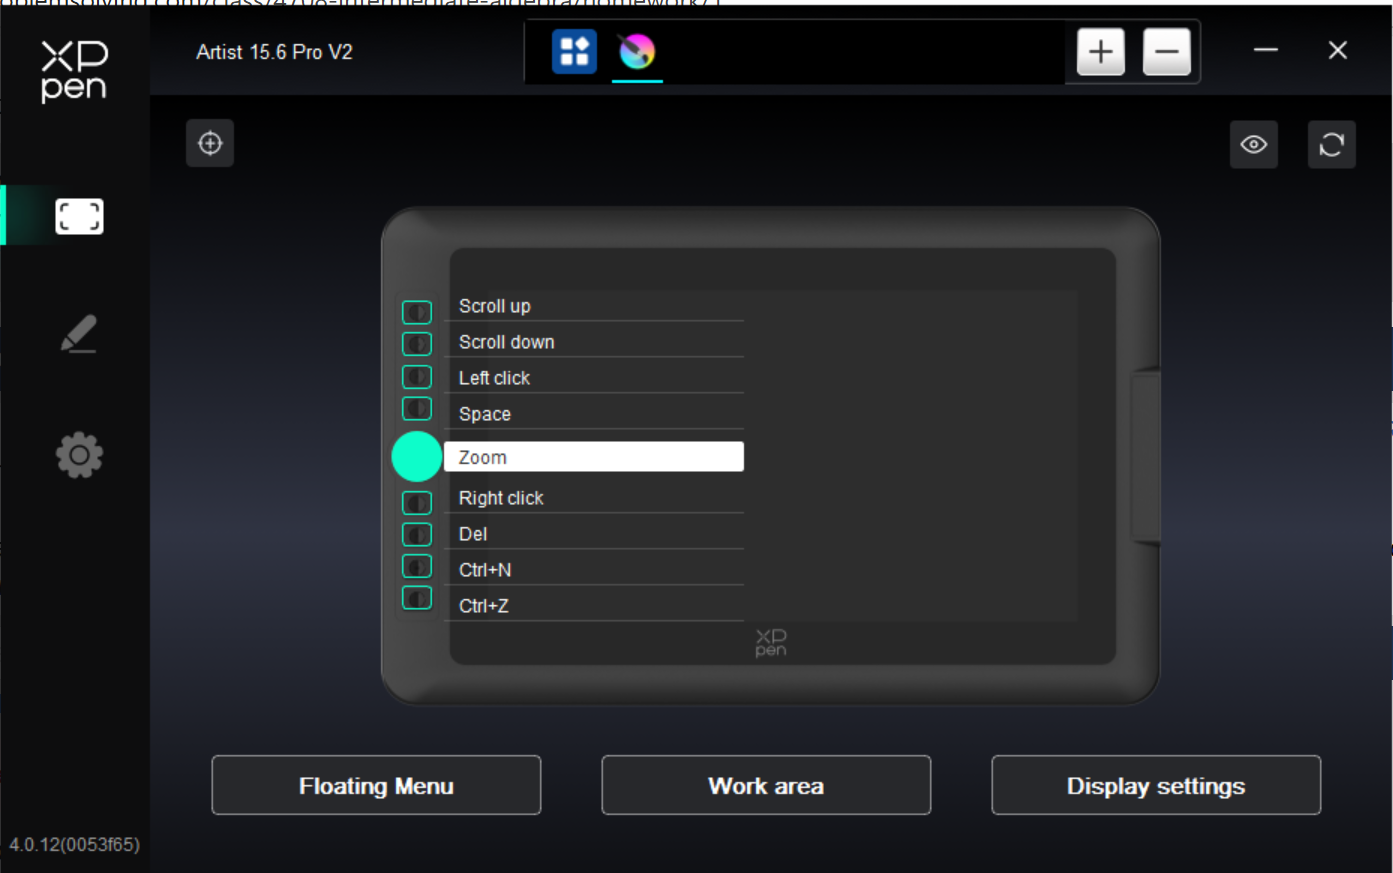The width and height of the screenshot is (1393, 873).
Task: Open the Left click key assignment
Action: (x=594, y=378)
